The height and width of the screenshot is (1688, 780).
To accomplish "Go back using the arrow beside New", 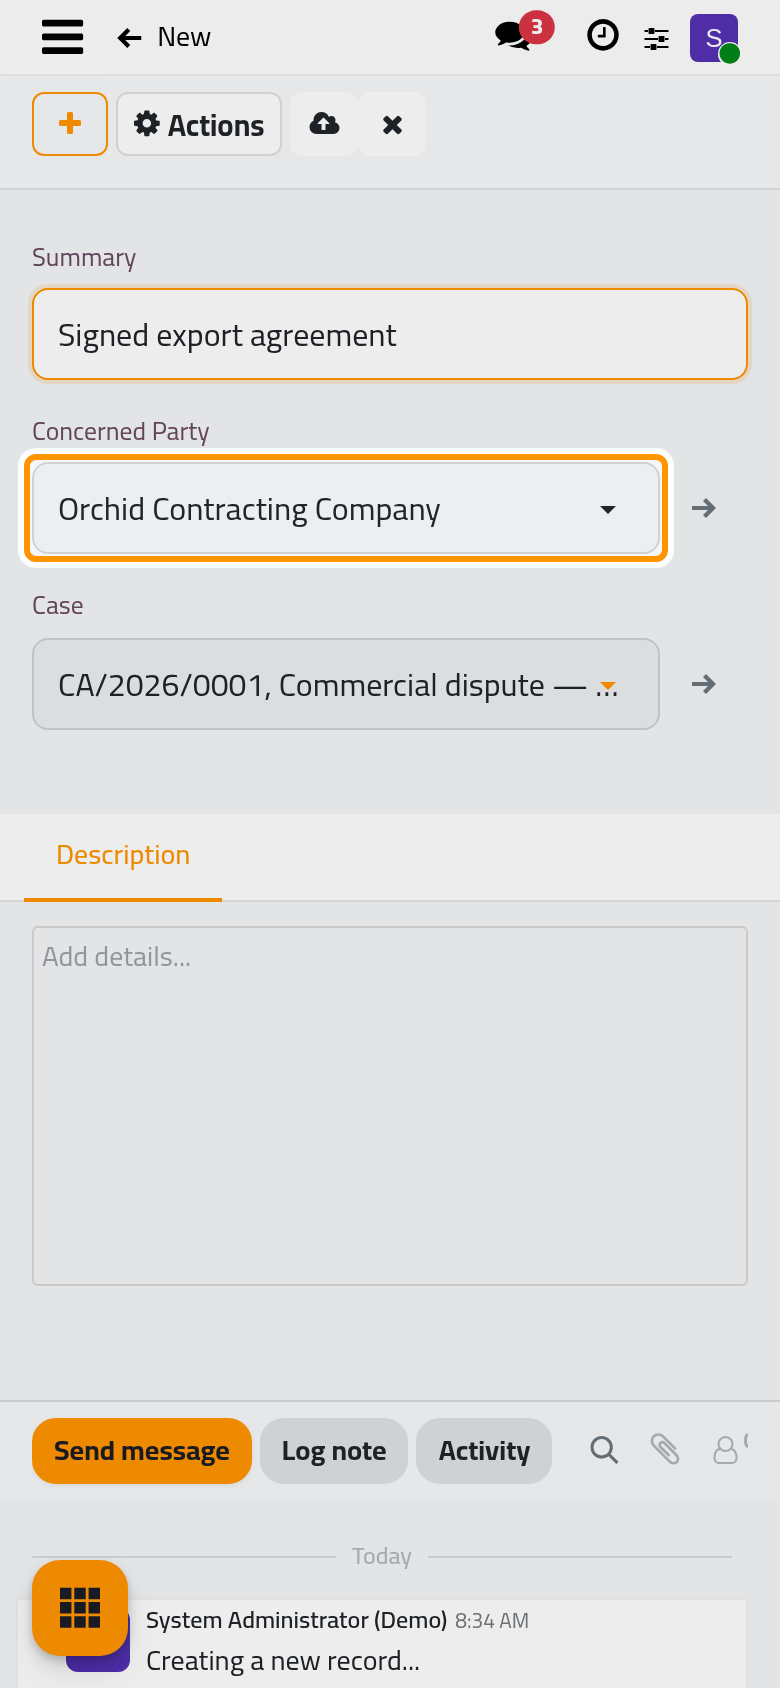I will tap(129, 38).
